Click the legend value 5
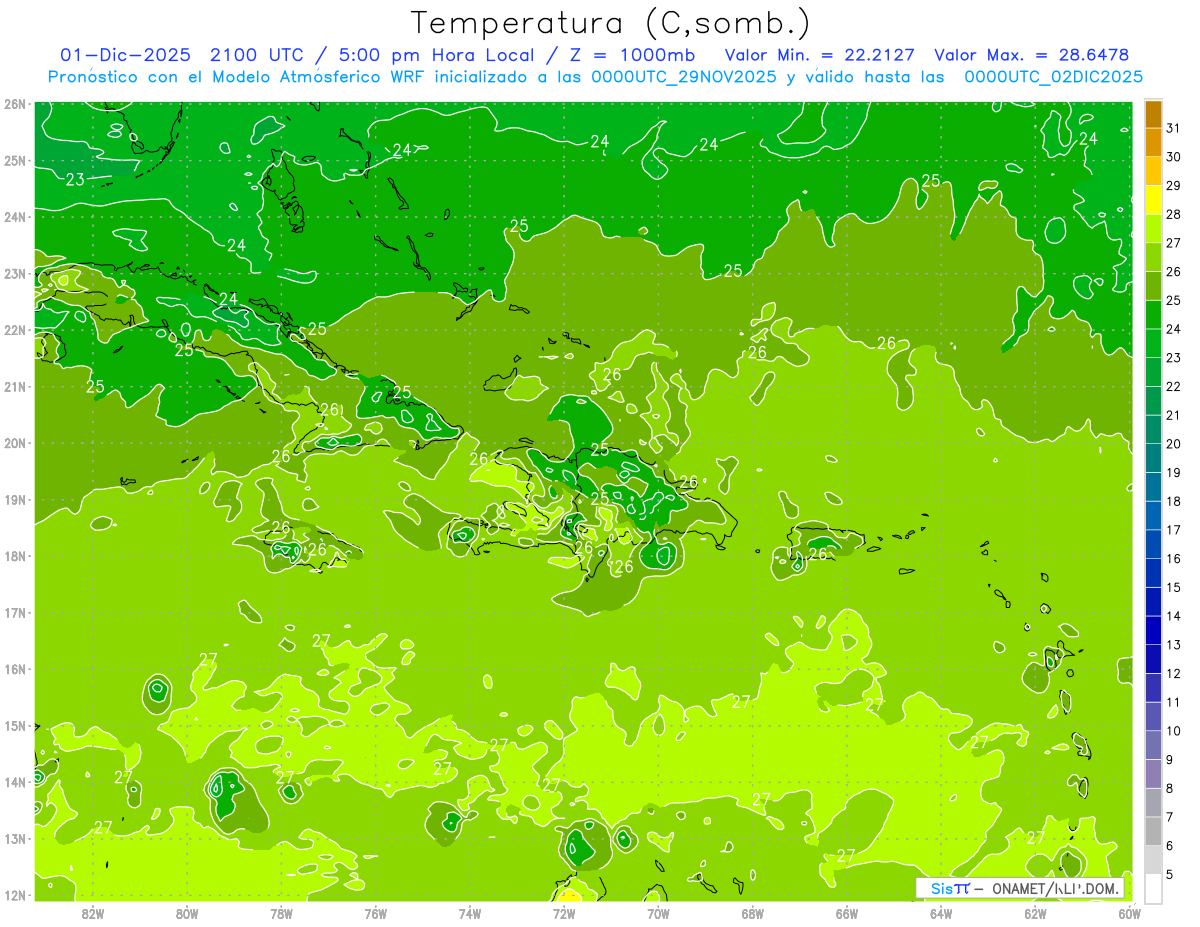Screen dimensions: 1200x927 pyautogui.click(x=1171, y=874)
